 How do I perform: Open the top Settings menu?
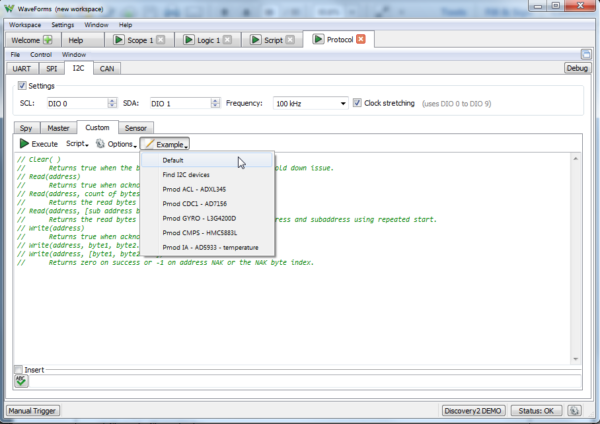coord(63,24)
